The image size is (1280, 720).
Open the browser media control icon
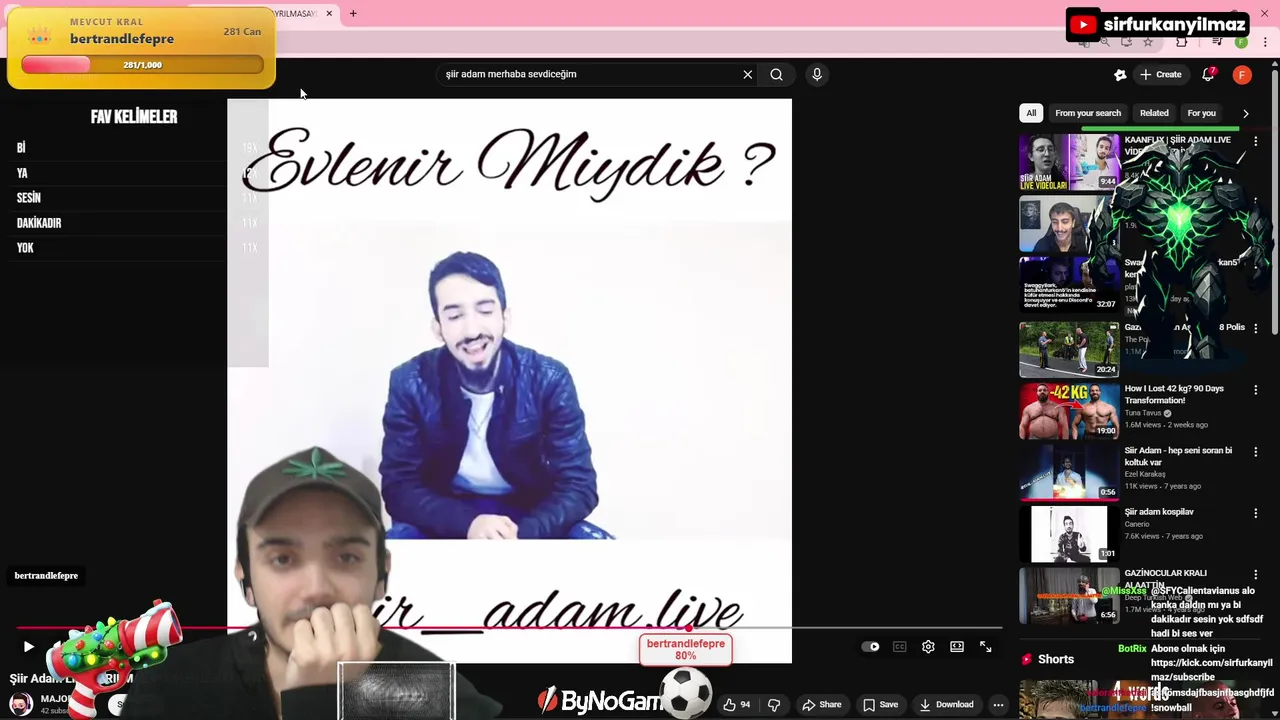tap(1217, 42)
